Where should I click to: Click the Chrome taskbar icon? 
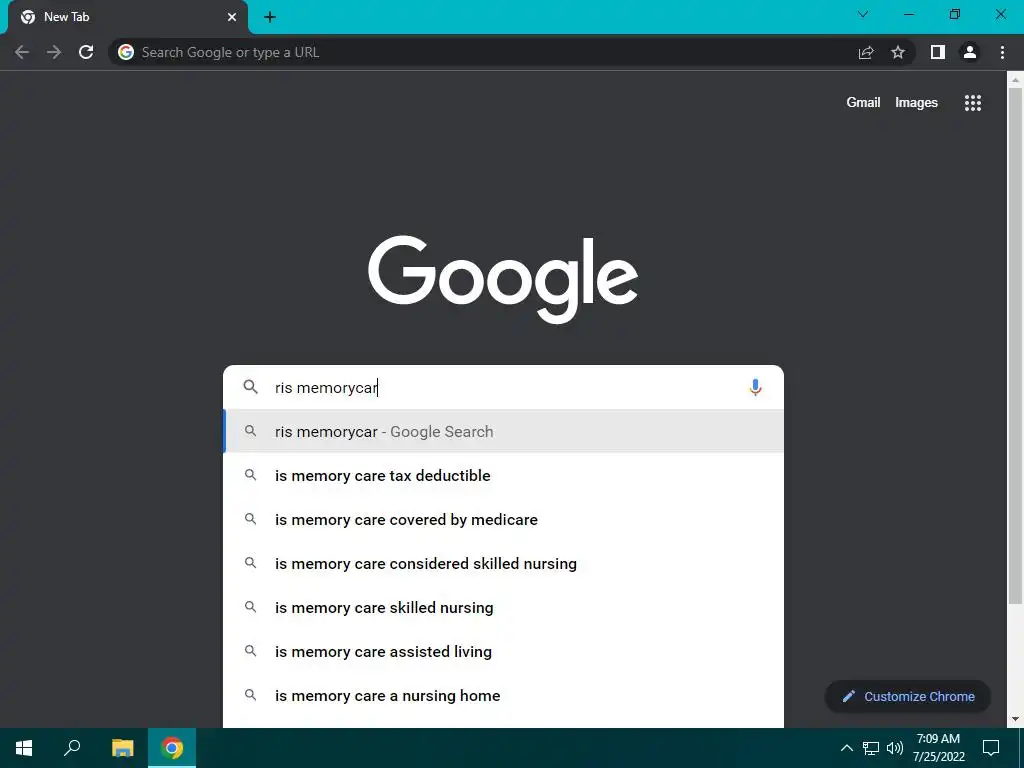tap(172, 748)
